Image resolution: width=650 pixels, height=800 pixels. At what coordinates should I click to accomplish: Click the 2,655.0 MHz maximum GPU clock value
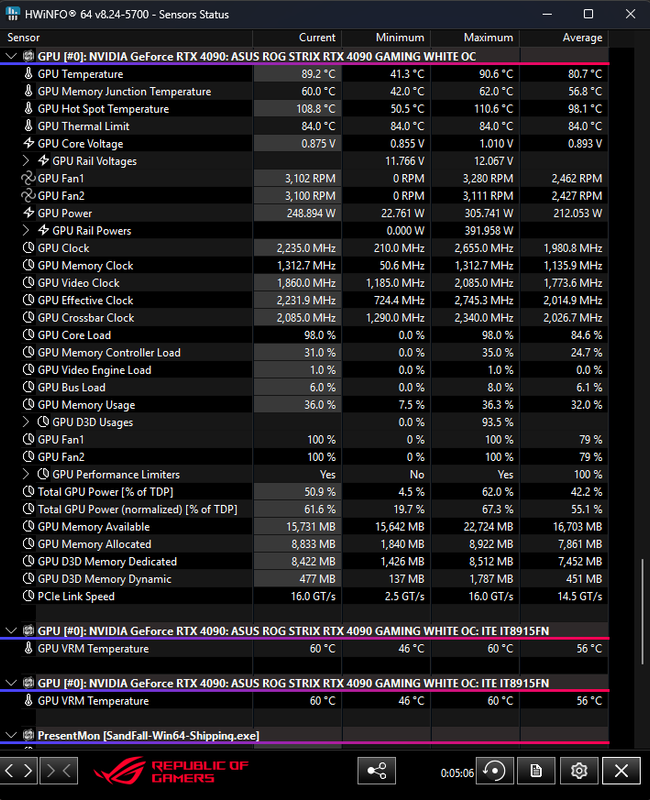point(484,248)
